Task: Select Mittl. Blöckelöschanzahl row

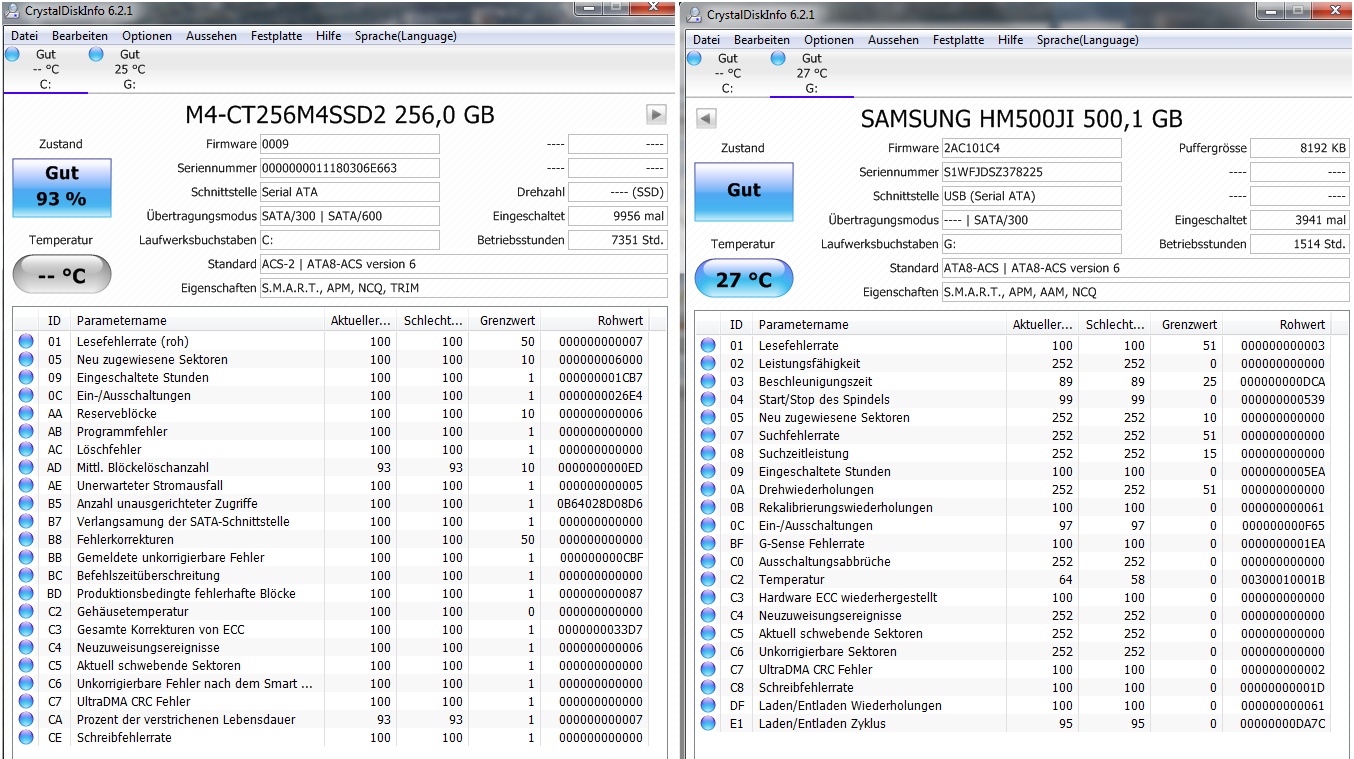Action: pyautogui.click(x=331, y=468)
